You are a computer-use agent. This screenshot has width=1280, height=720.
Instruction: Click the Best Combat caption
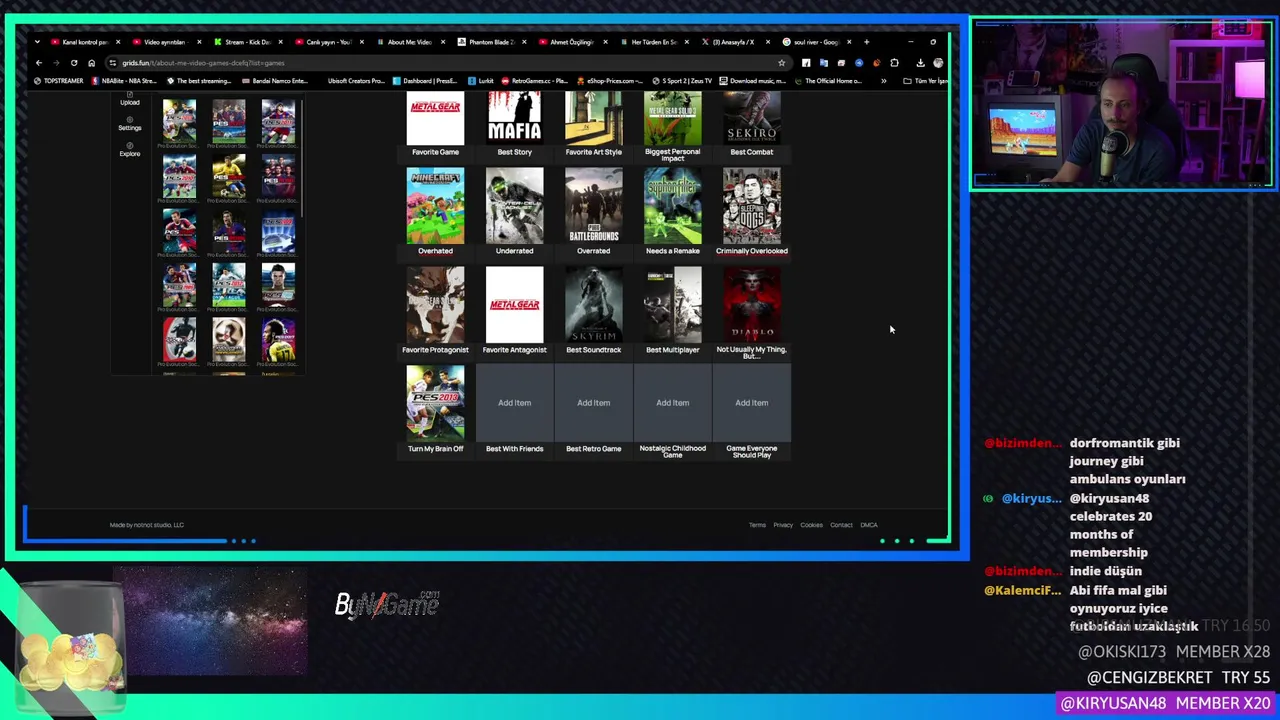(752, 152)
